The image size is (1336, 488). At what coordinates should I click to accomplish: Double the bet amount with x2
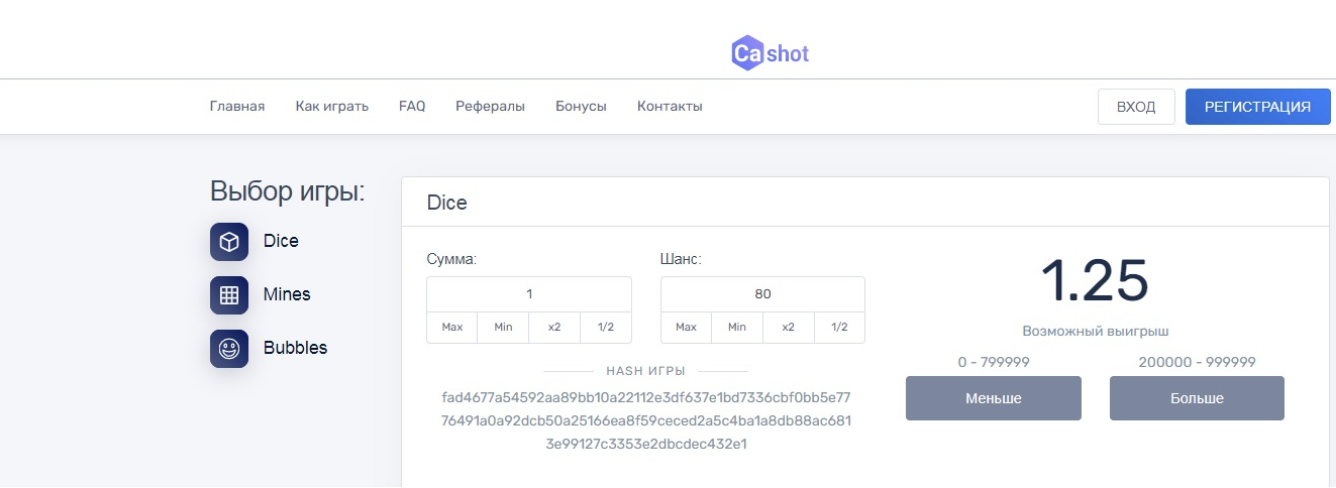(x=554, y=327)
